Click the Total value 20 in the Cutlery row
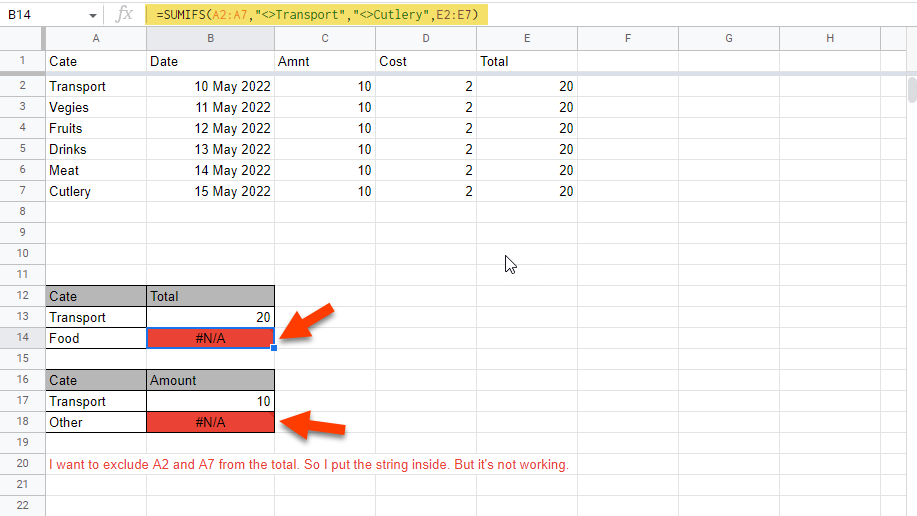 coord(527,191)
